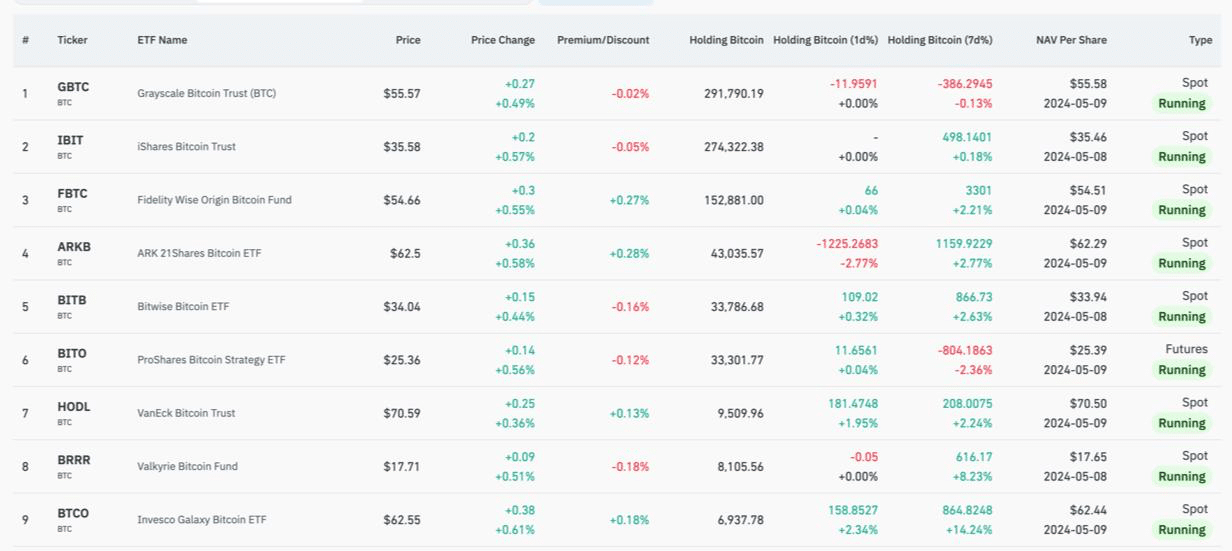Open Valkyrie Bitcoin Fund entry
The image size is (1232, 551).
point(187,466)
